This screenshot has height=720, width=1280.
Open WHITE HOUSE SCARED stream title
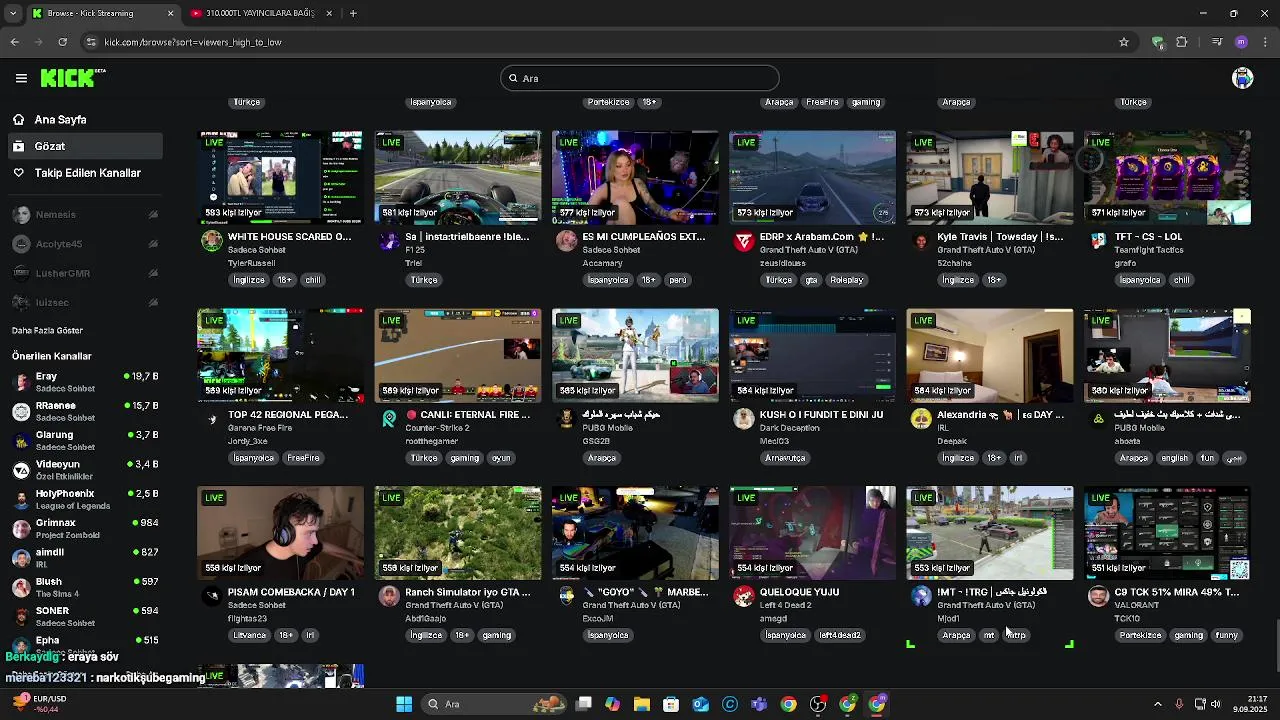290,237
